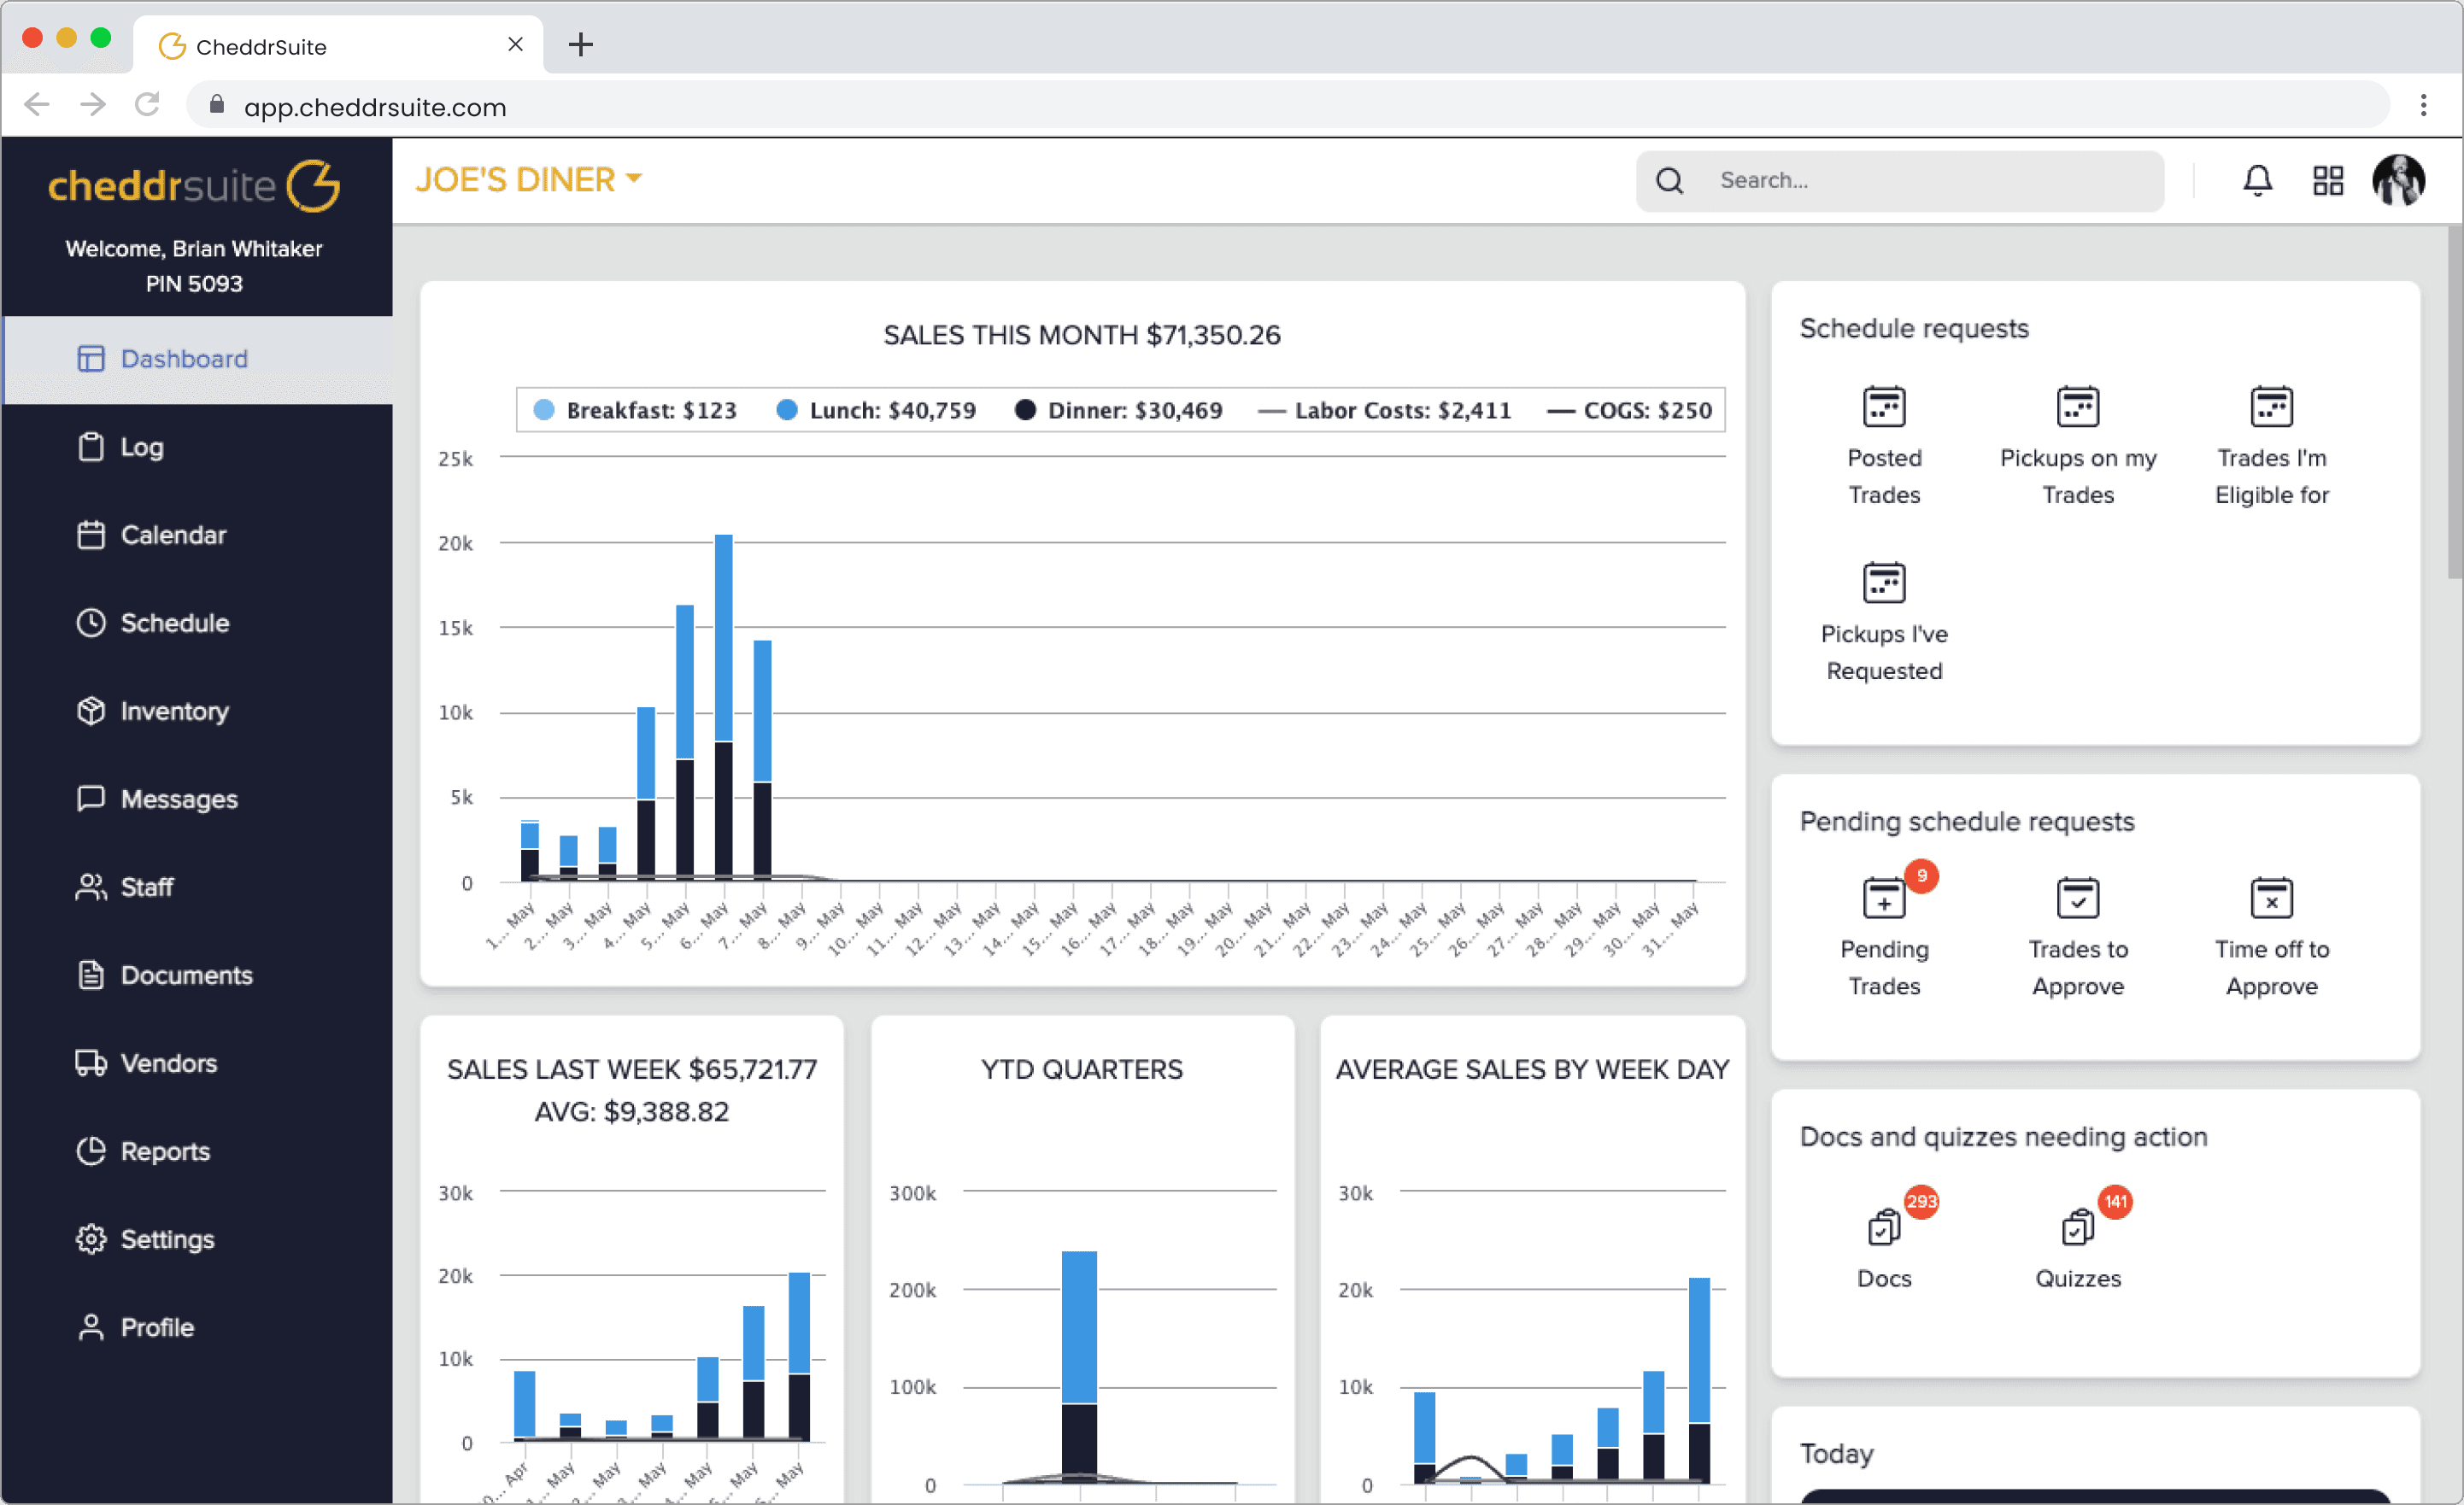This screenshot has width=2464, height=1505.
Task: Open the notifications bell
Action: 2259,180
